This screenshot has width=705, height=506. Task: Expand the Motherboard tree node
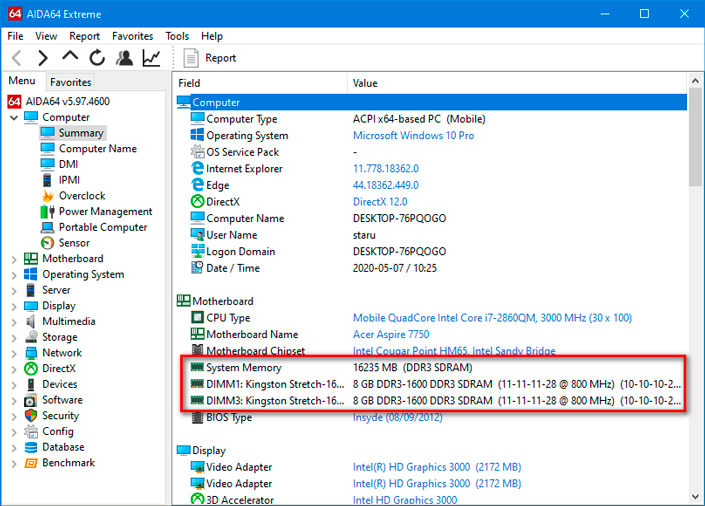tap(14, 259)
